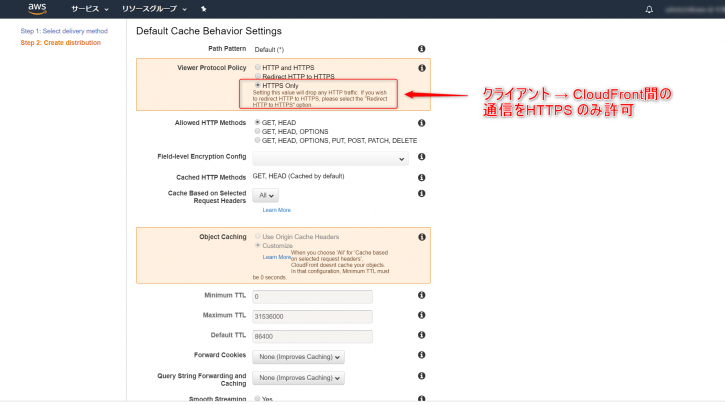Click the AWS logo home icon
Screen dimensions: 725x405
click(37, 9)
